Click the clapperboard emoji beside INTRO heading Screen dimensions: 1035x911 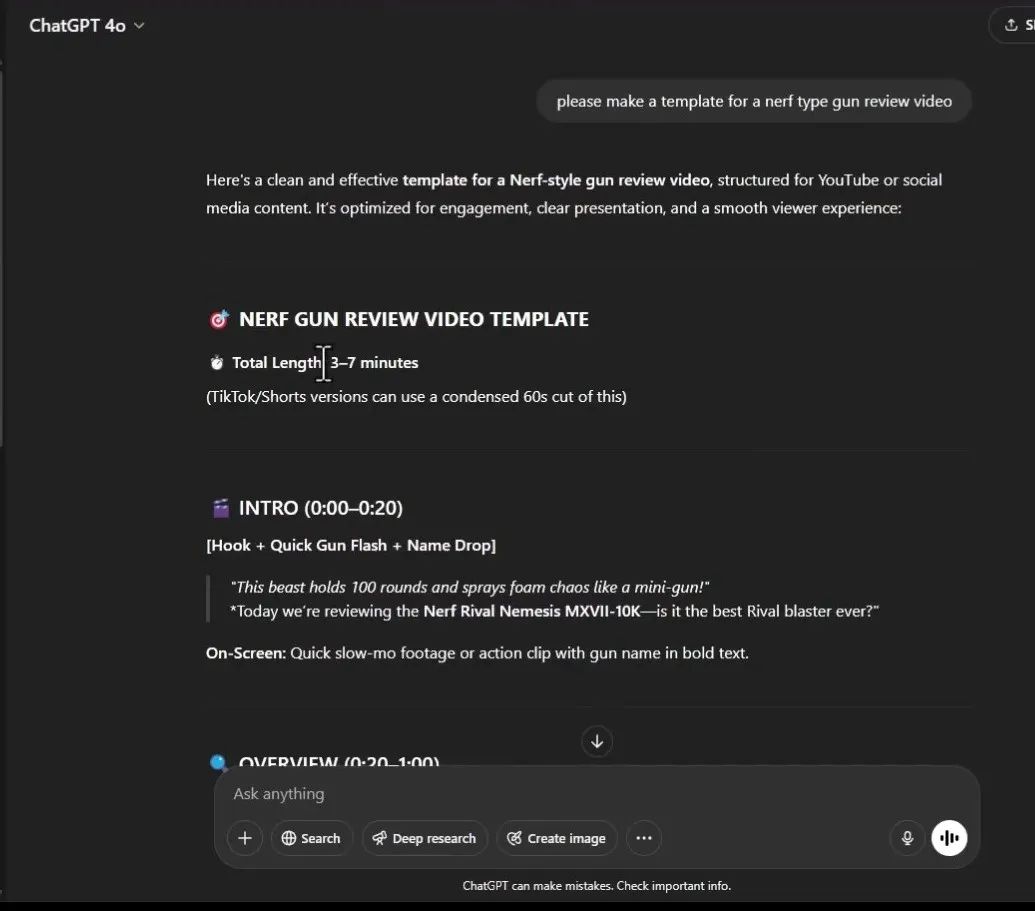tap(221, 509)
